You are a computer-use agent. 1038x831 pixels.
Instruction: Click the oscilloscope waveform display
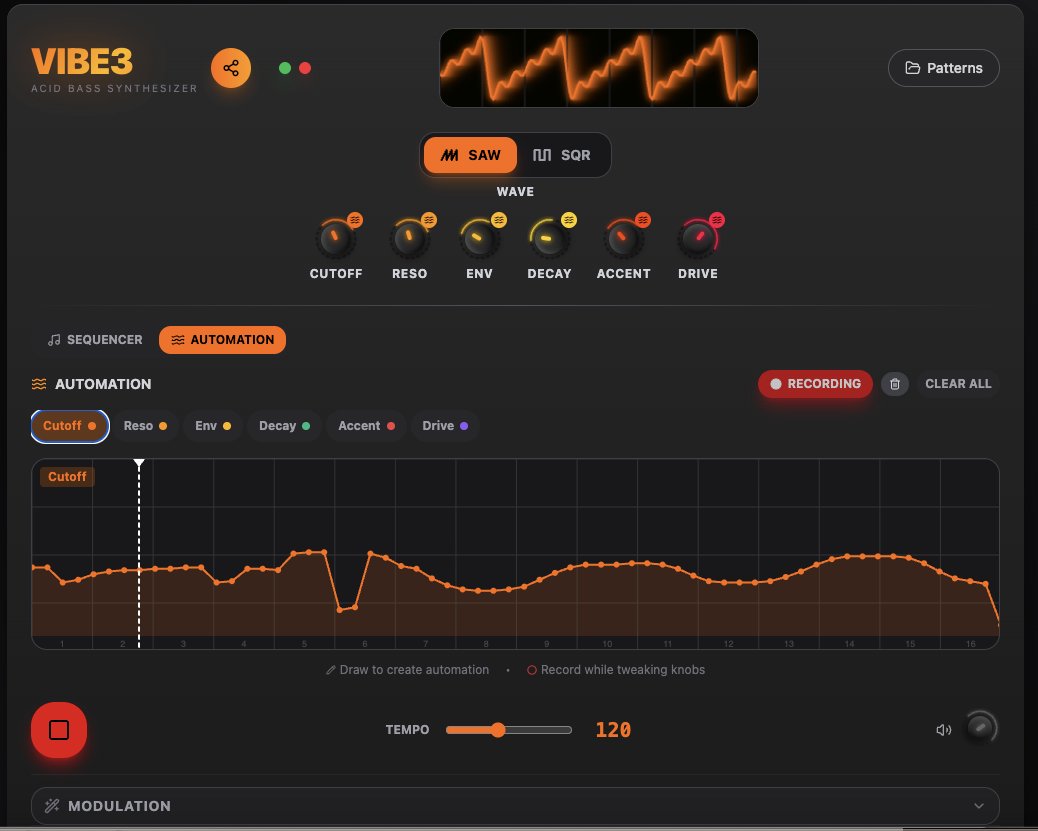click(598, 68)
